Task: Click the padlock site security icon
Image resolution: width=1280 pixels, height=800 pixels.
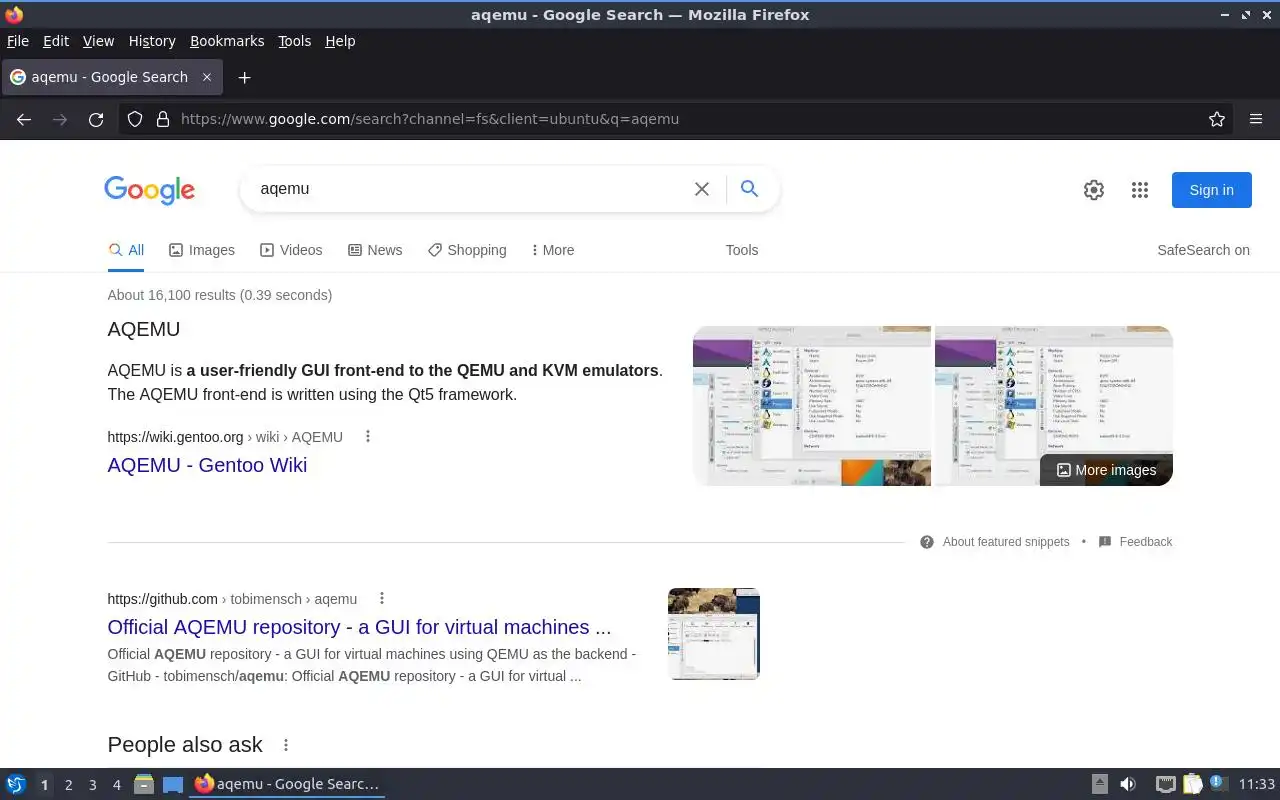Action: tap(163, 119)
